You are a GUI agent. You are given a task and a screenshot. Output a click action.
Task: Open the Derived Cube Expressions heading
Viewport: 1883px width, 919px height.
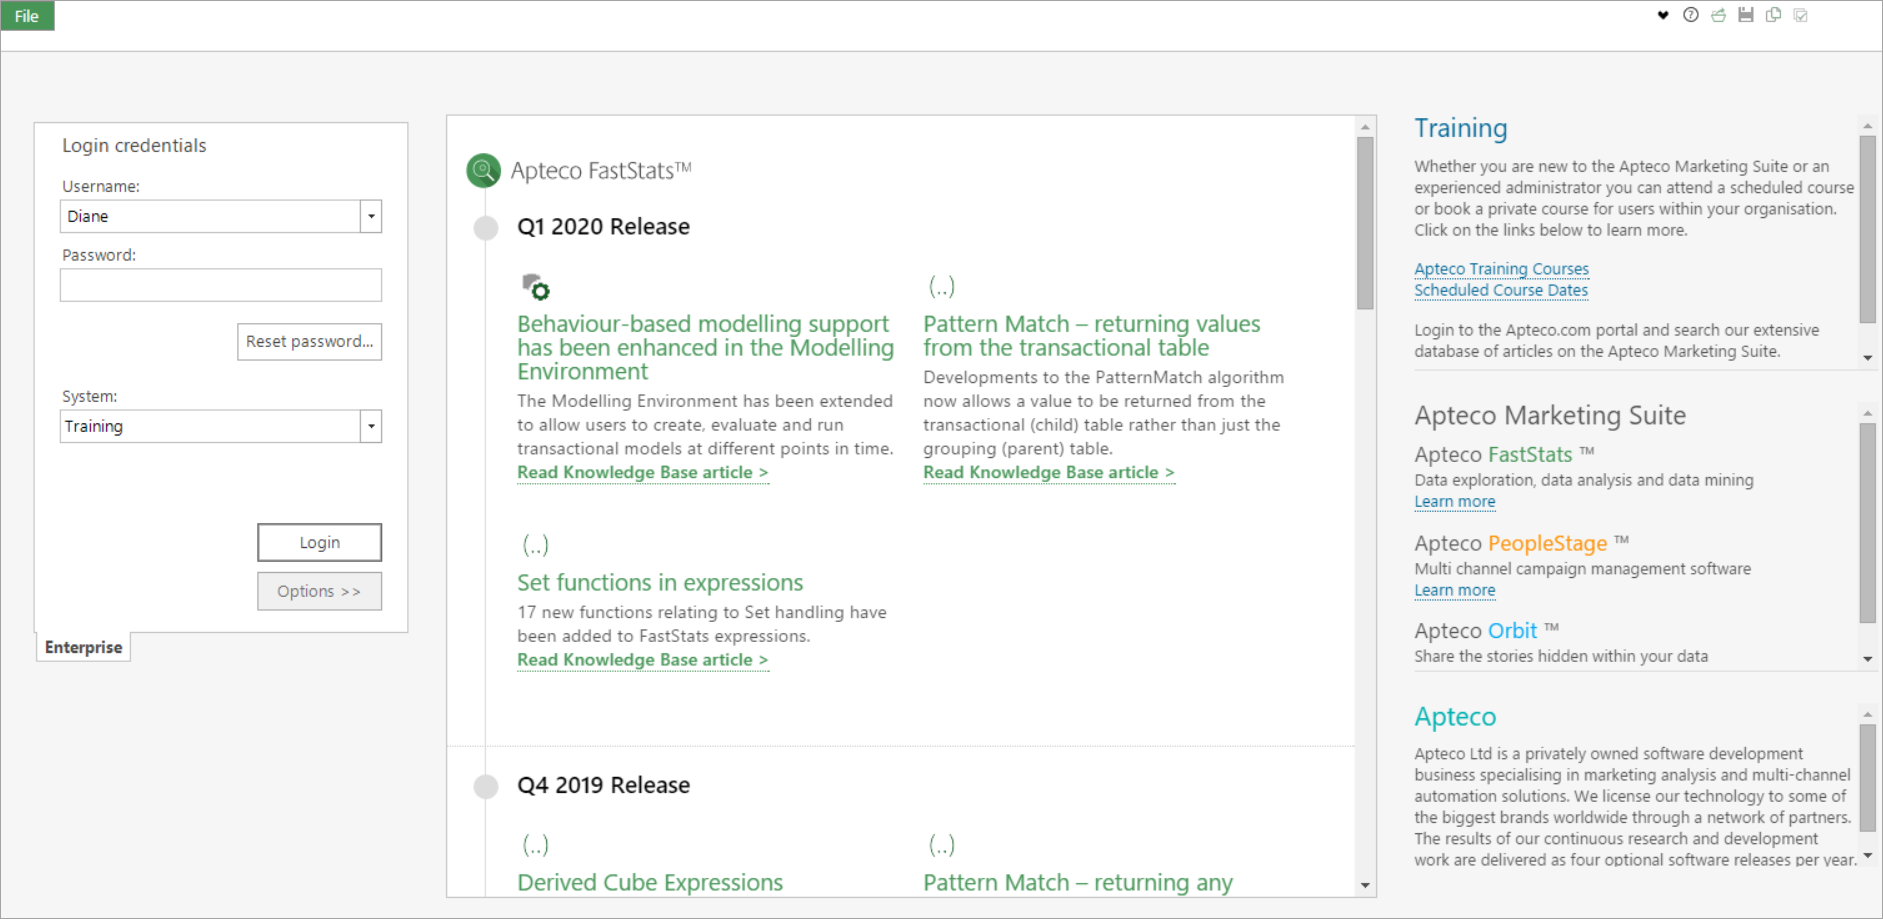pos(650,883)
